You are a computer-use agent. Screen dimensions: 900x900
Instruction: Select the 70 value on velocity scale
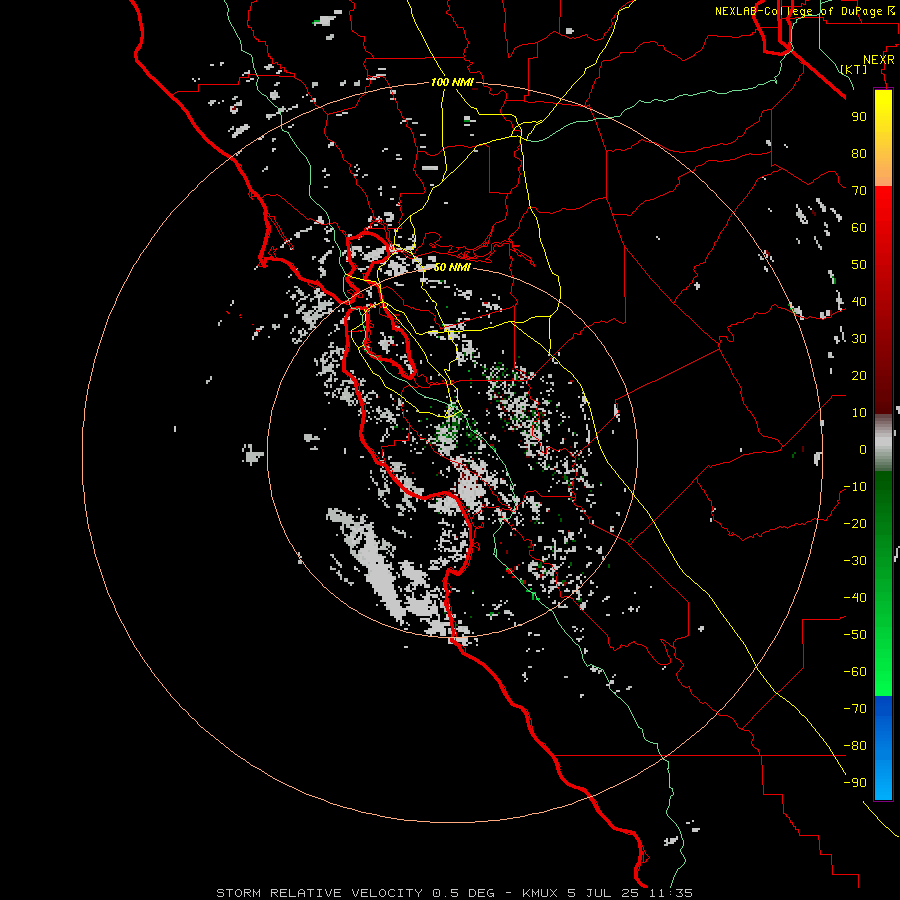(859, 191)
